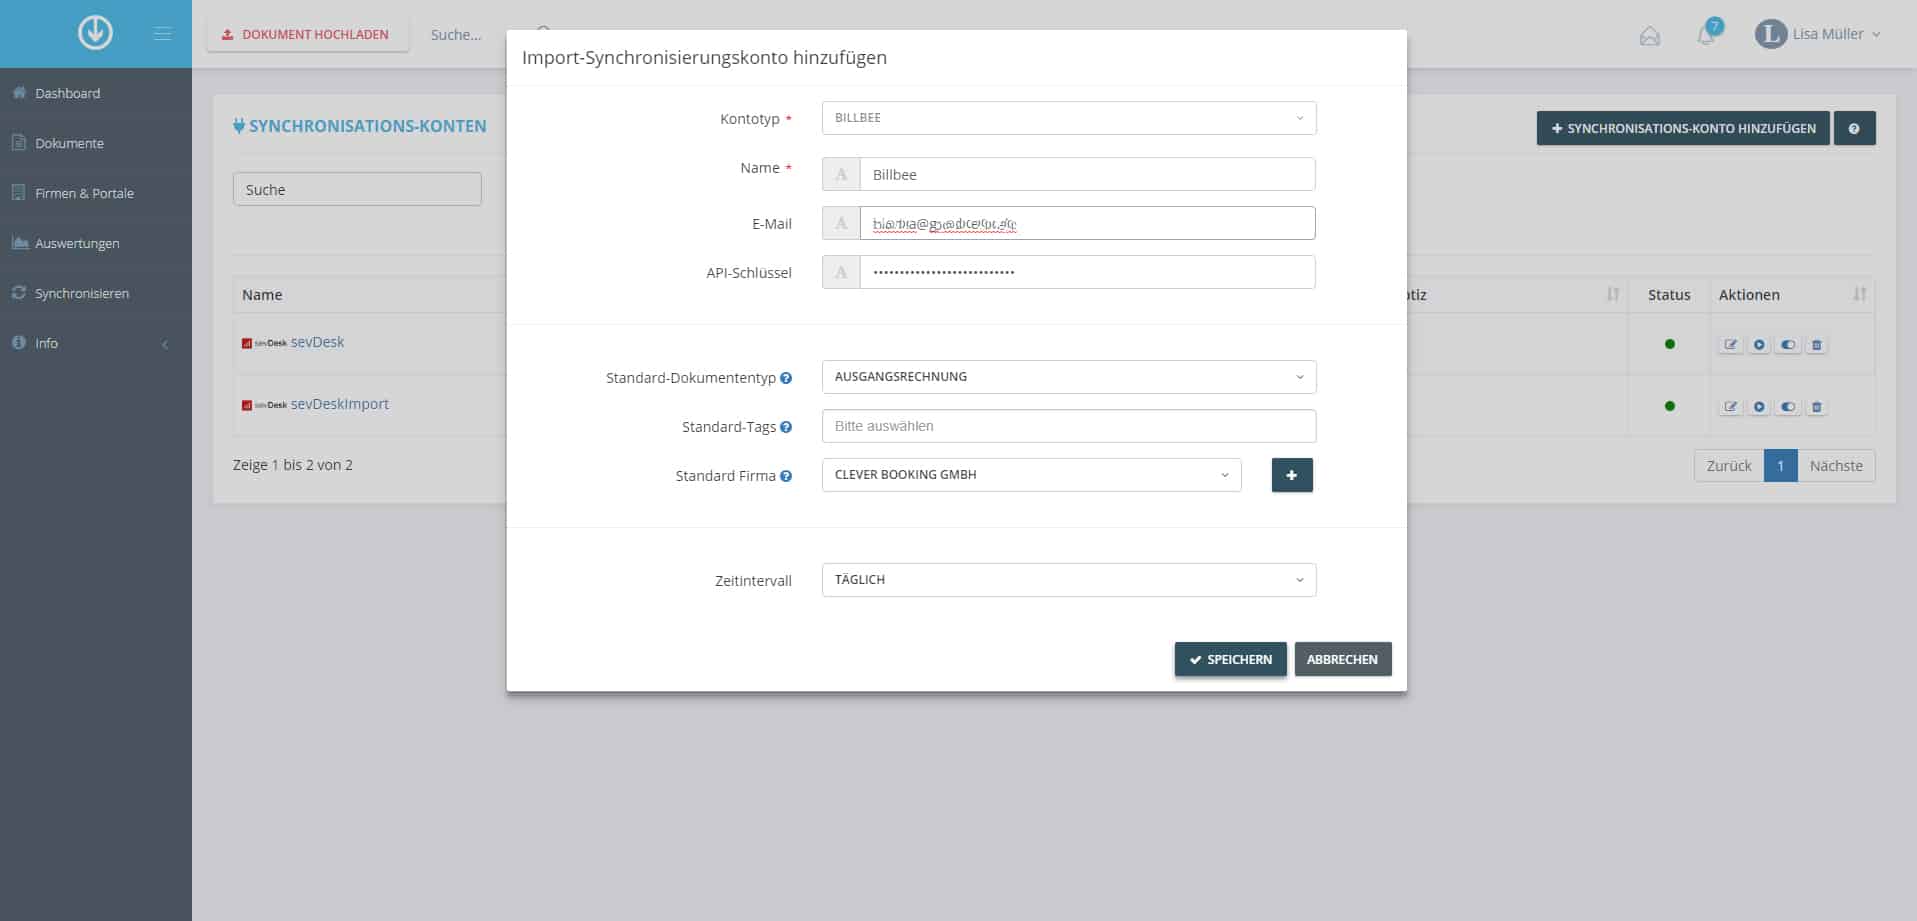
Task: Click the E-Mail input field
Action: point(1087,223)
